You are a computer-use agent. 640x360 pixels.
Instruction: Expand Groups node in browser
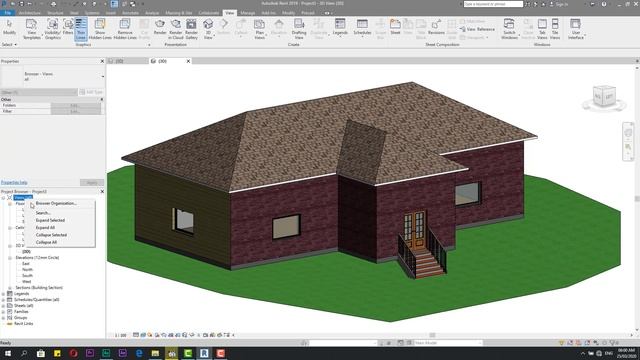click(x=4, y=318)
